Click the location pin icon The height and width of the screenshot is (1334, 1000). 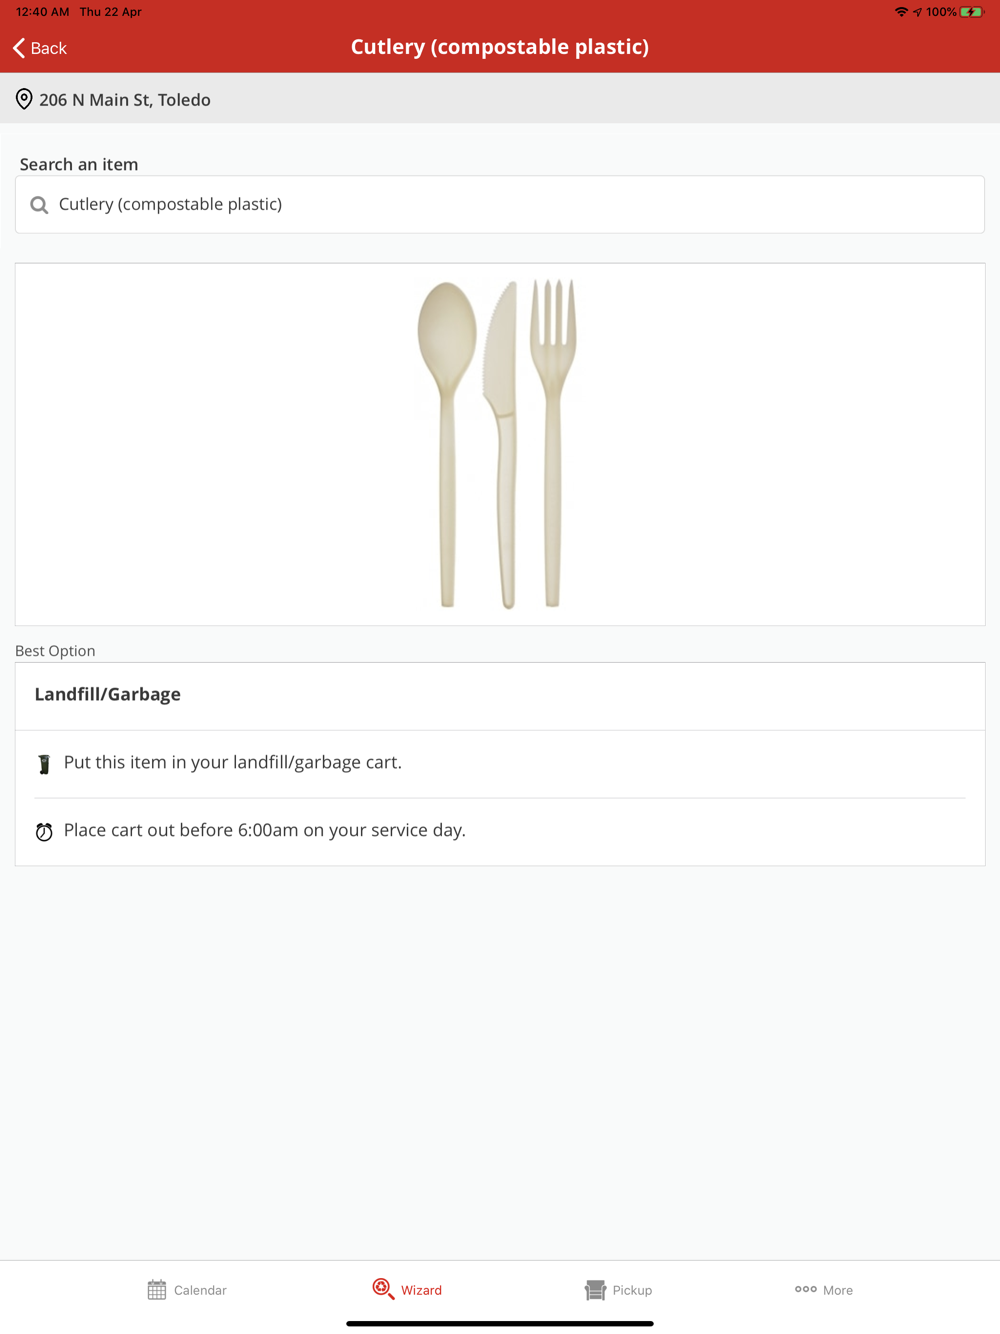tap(24, 100)
